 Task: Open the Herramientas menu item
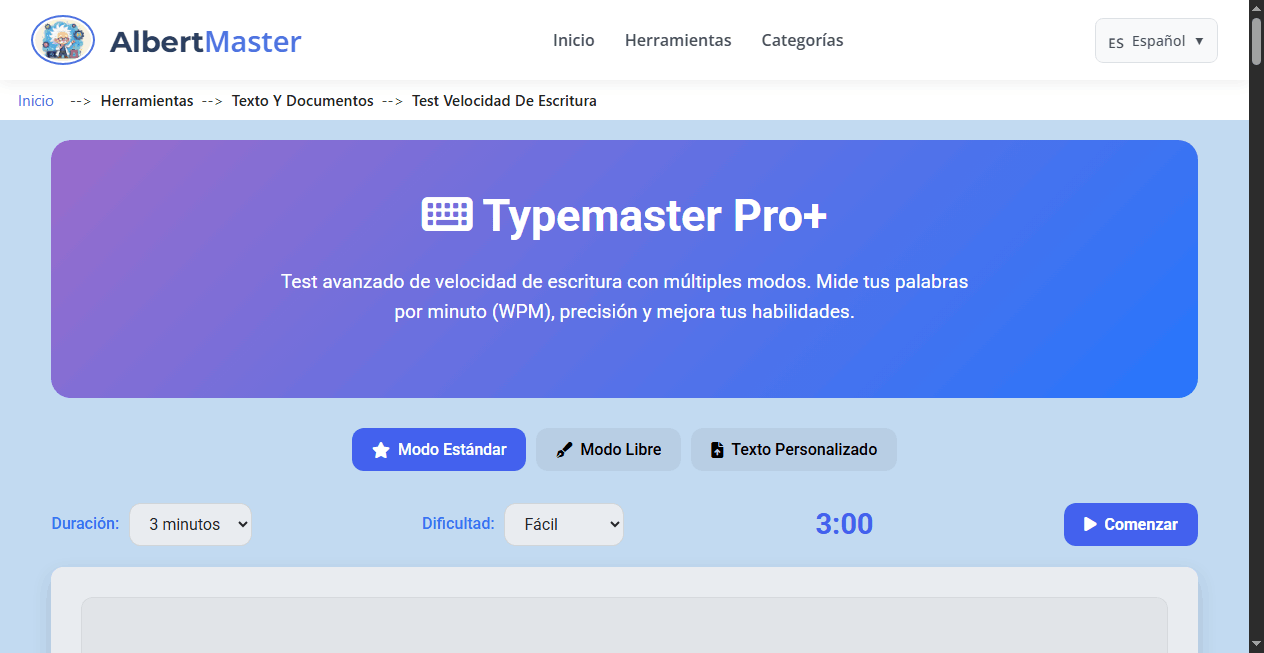[678, 40]
